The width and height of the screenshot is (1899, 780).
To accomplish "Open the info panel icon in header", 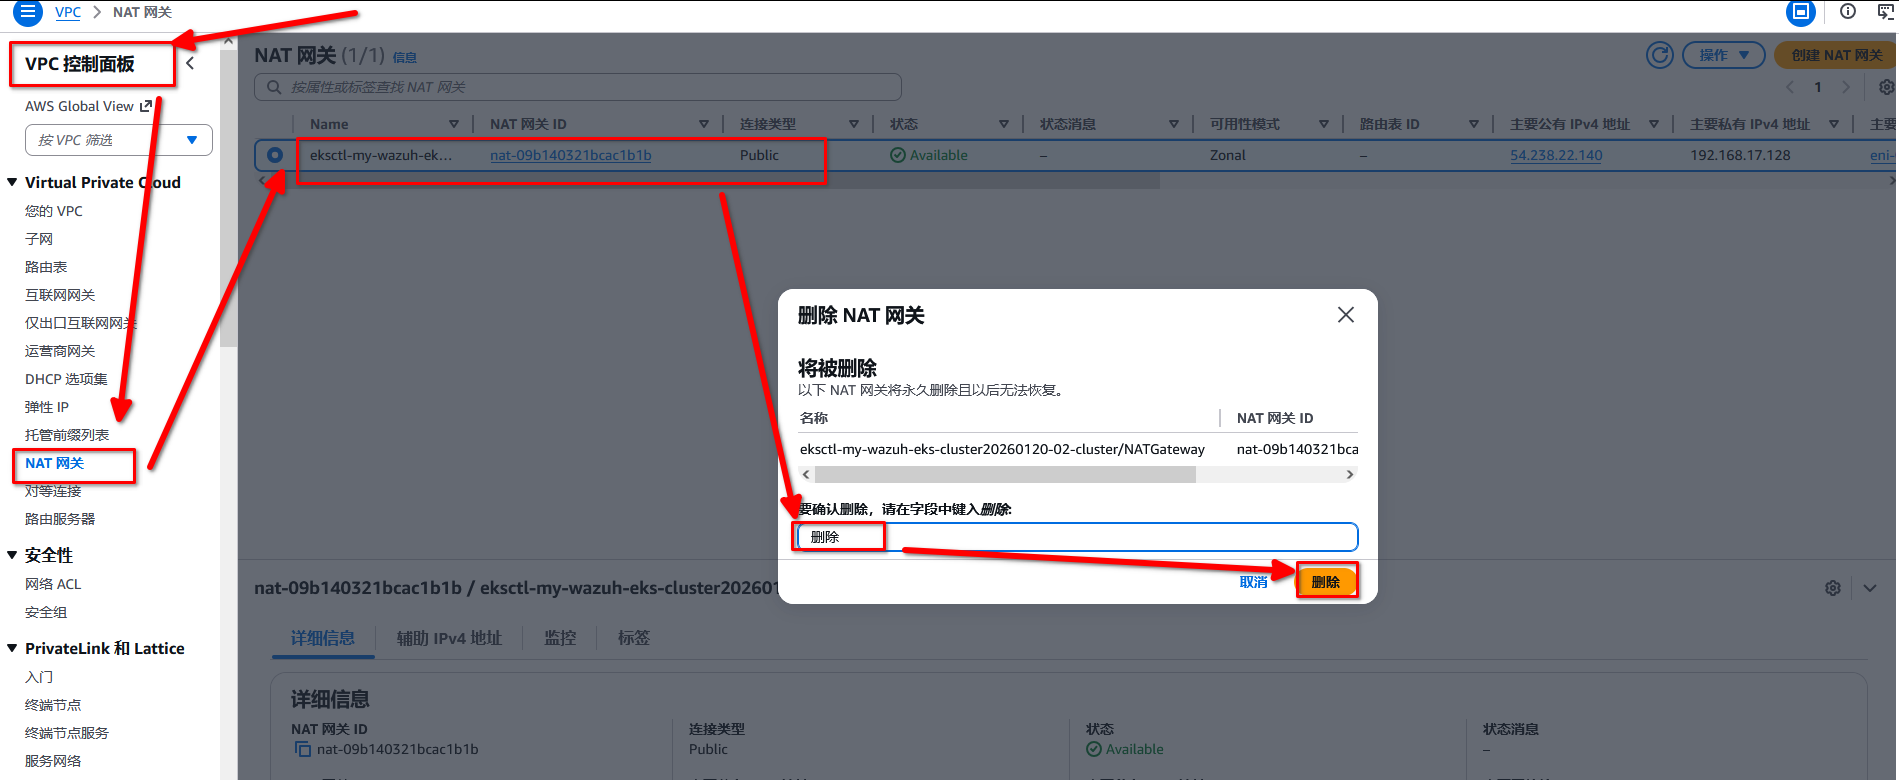I will [x=1848, y=12].
